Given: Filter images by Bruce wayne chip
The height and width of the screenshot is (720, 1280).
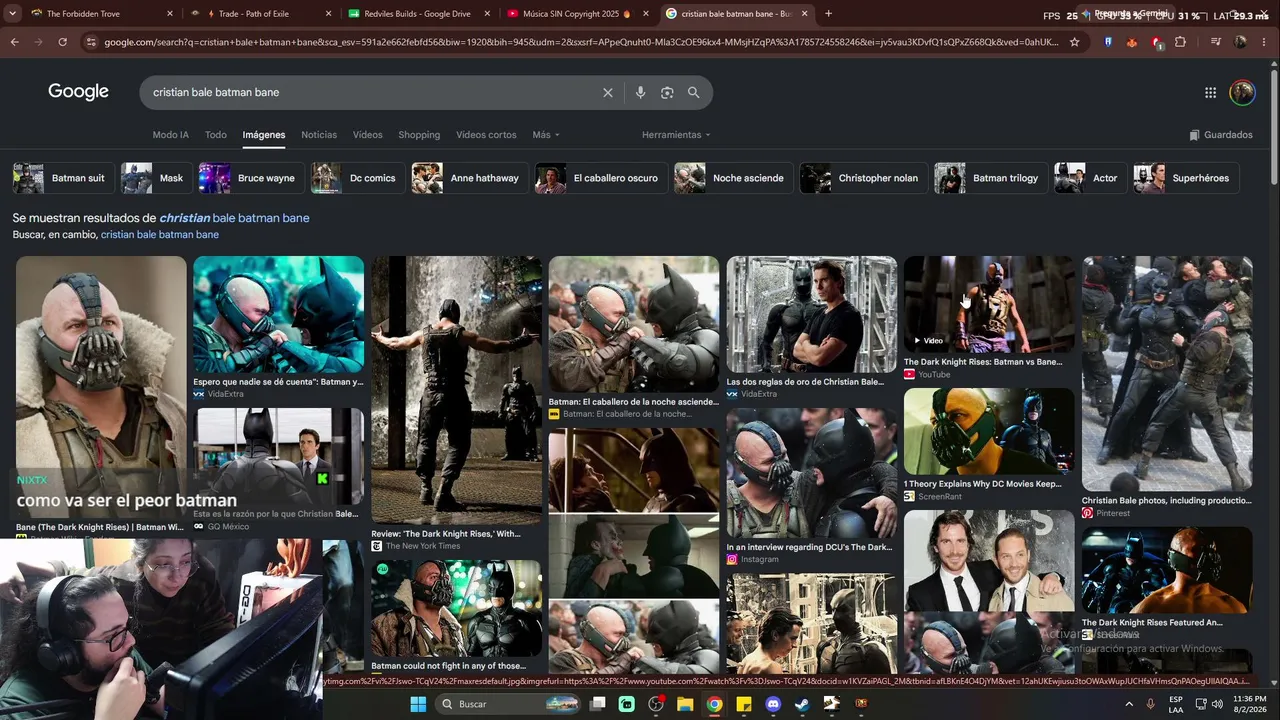Looking at the screenshot, I should [x=250, y=178].
